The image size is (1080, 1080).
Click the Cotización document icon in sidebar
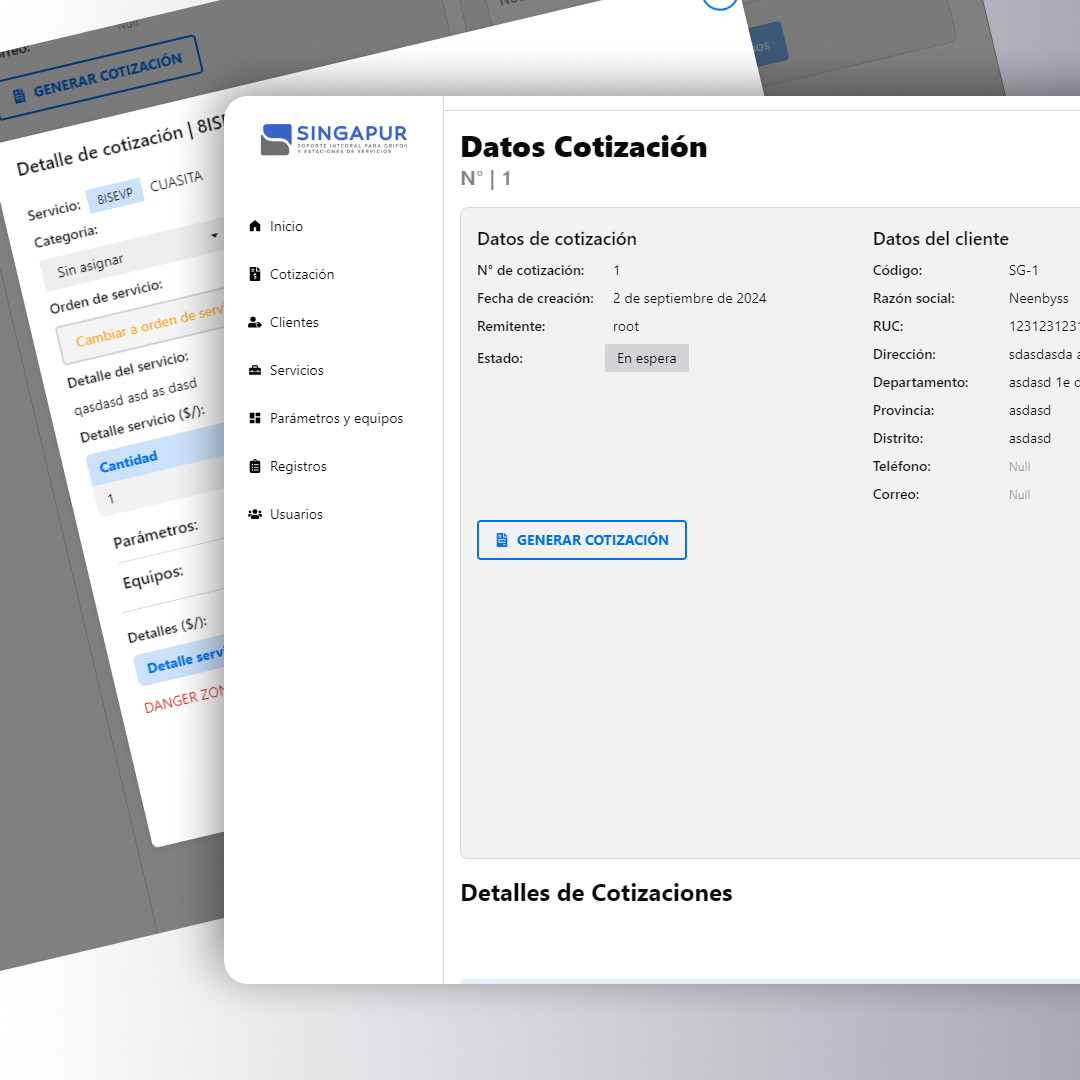(x=254, y=274)
